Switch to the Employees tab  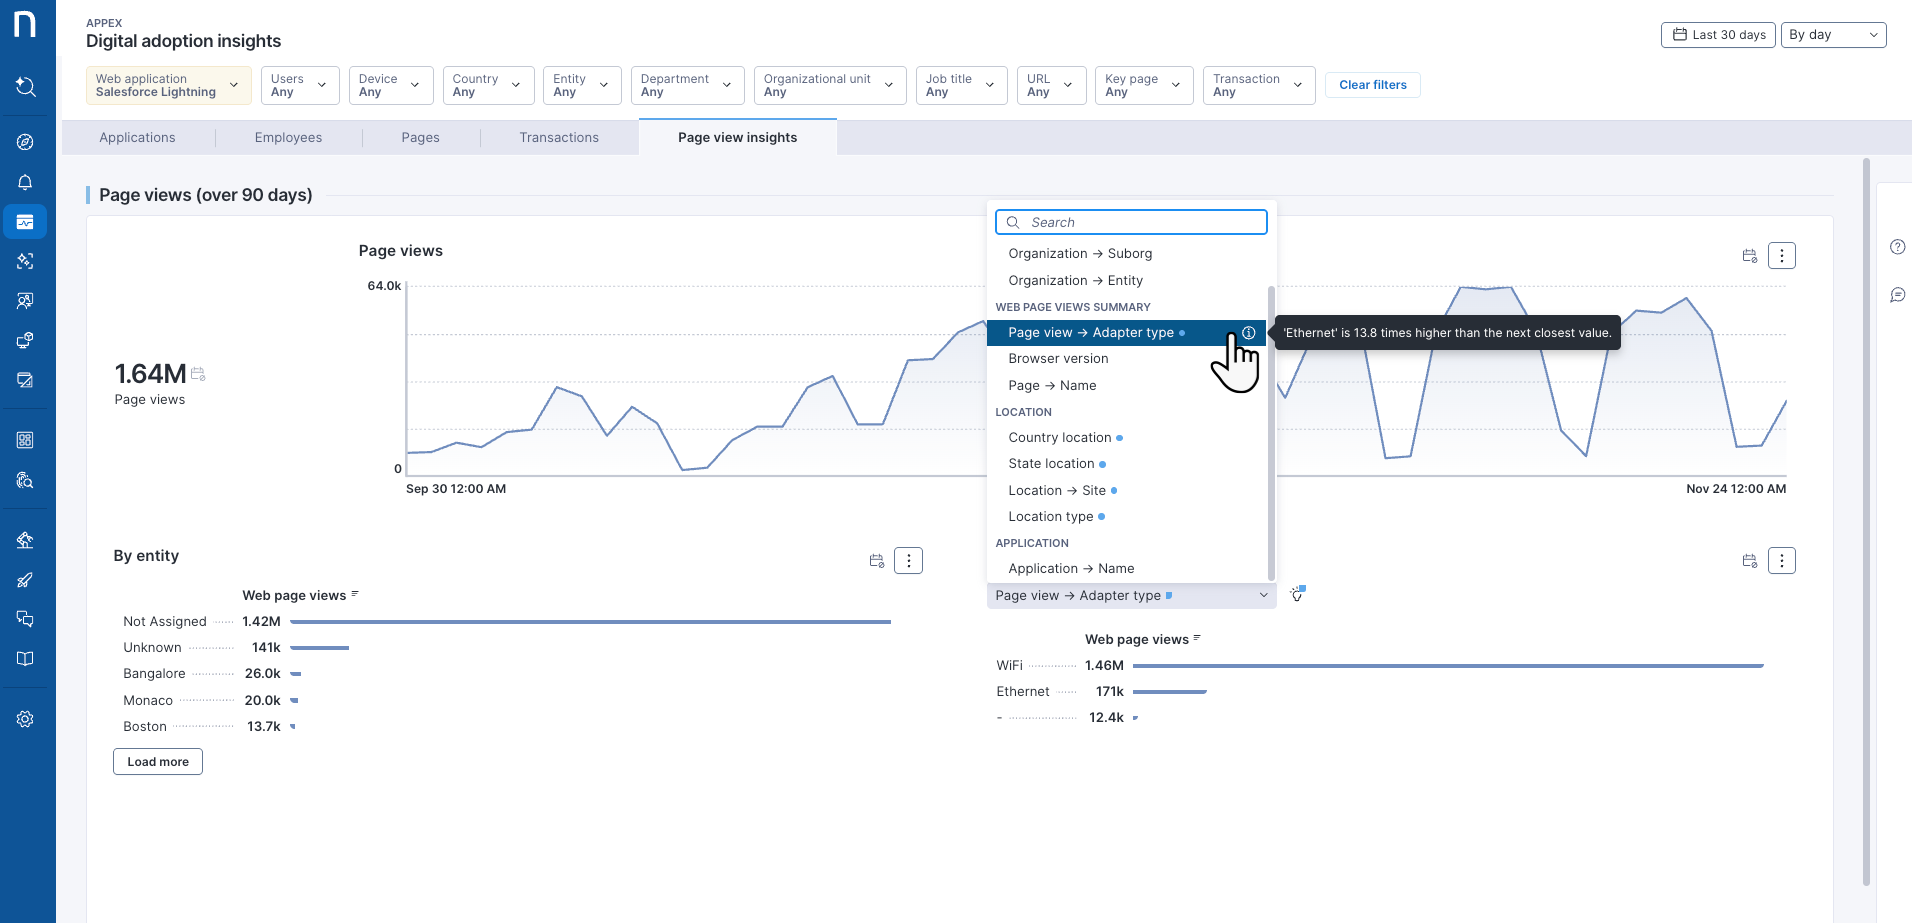point(288,138)
